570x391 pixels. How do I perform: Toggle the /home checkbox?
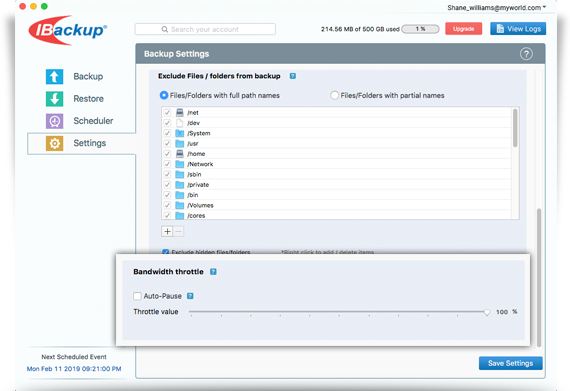point(167,153)
